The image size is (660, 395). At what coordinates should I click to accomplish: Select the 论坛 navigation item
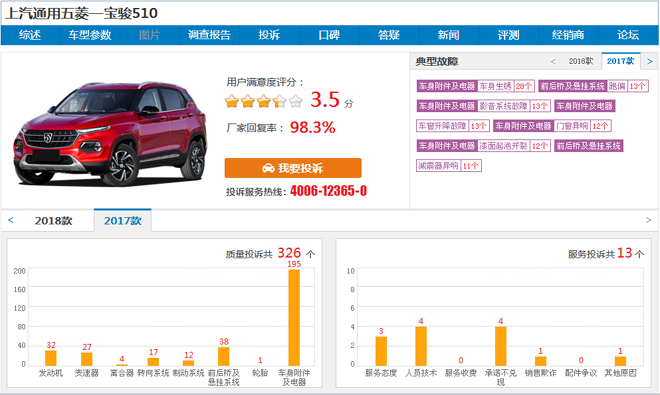click(x=628, y=35)
